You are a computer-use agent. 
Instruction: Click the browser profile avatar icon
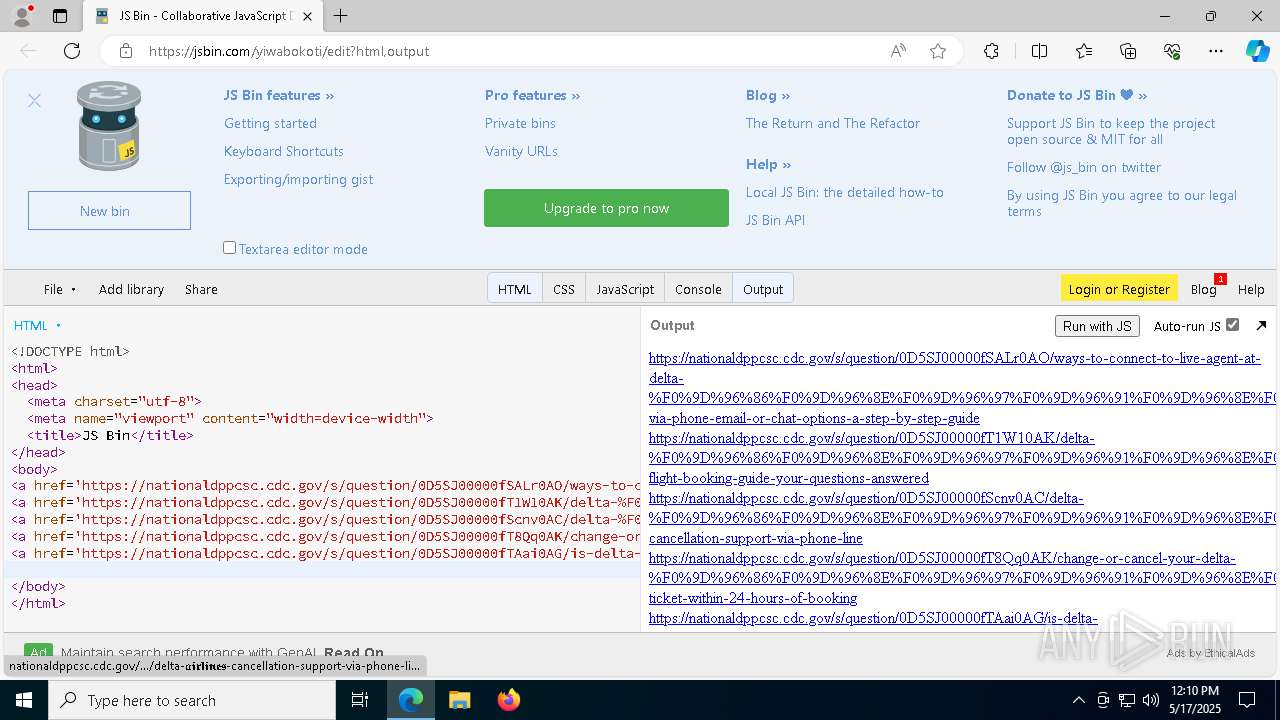pyautogui.click(x=21, y=16)
